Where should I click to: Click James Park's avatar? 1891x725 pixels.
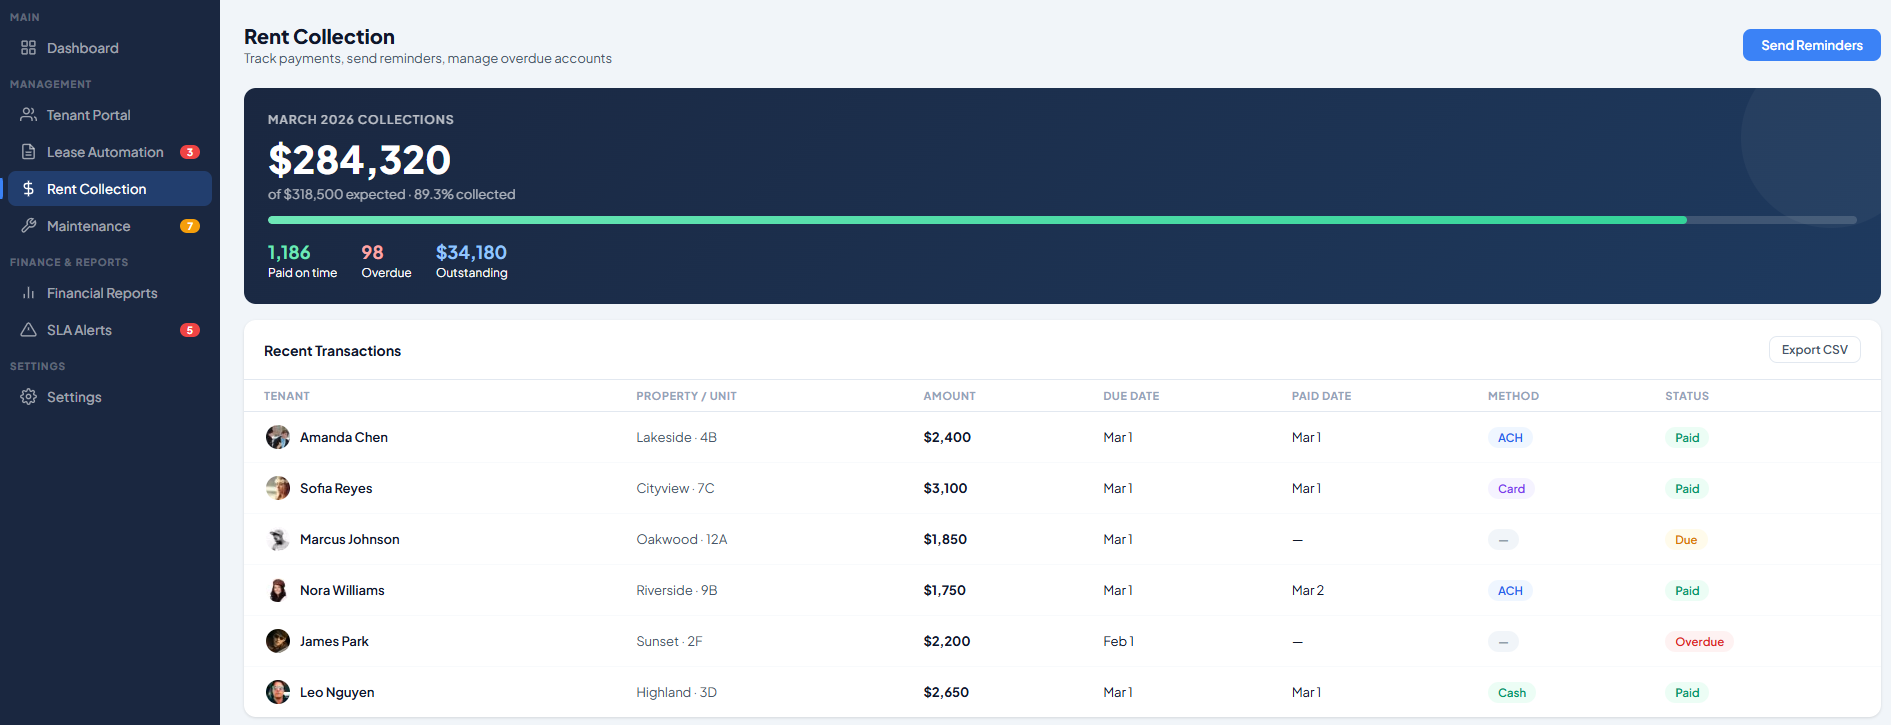click(x=278, y=641)
